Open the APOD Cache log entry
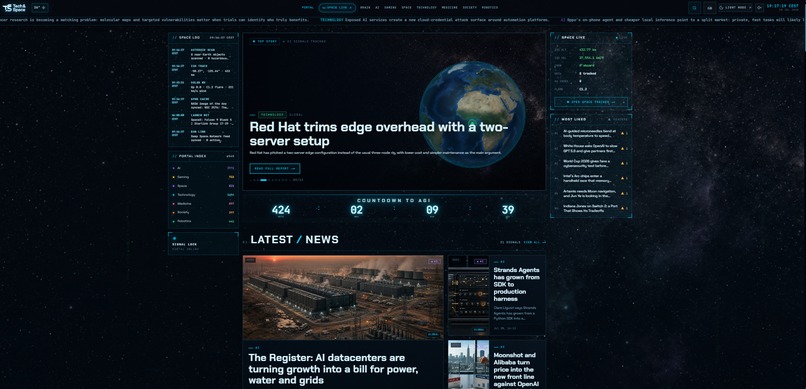 (204, 104)
